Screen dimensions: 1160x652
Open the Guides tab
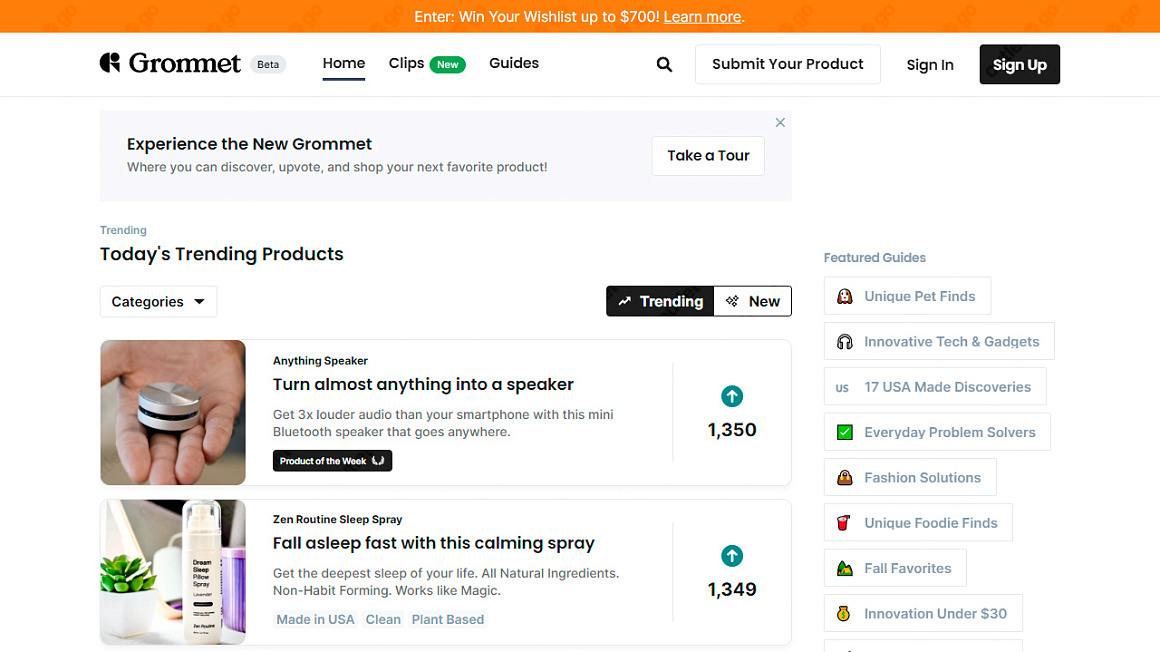[x=513, y=64]
